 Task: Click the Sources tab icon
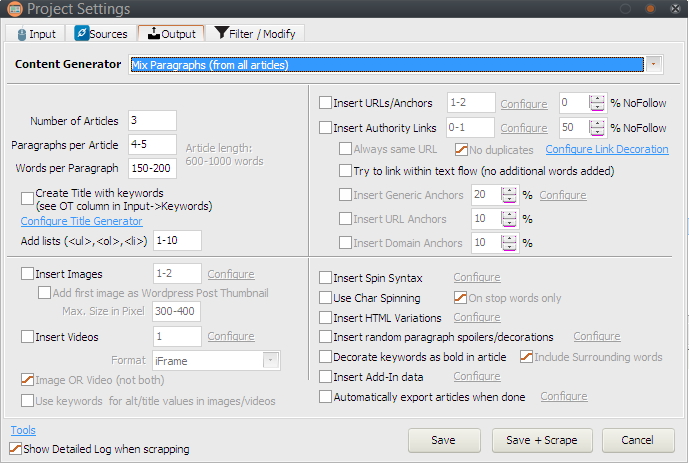82,34
